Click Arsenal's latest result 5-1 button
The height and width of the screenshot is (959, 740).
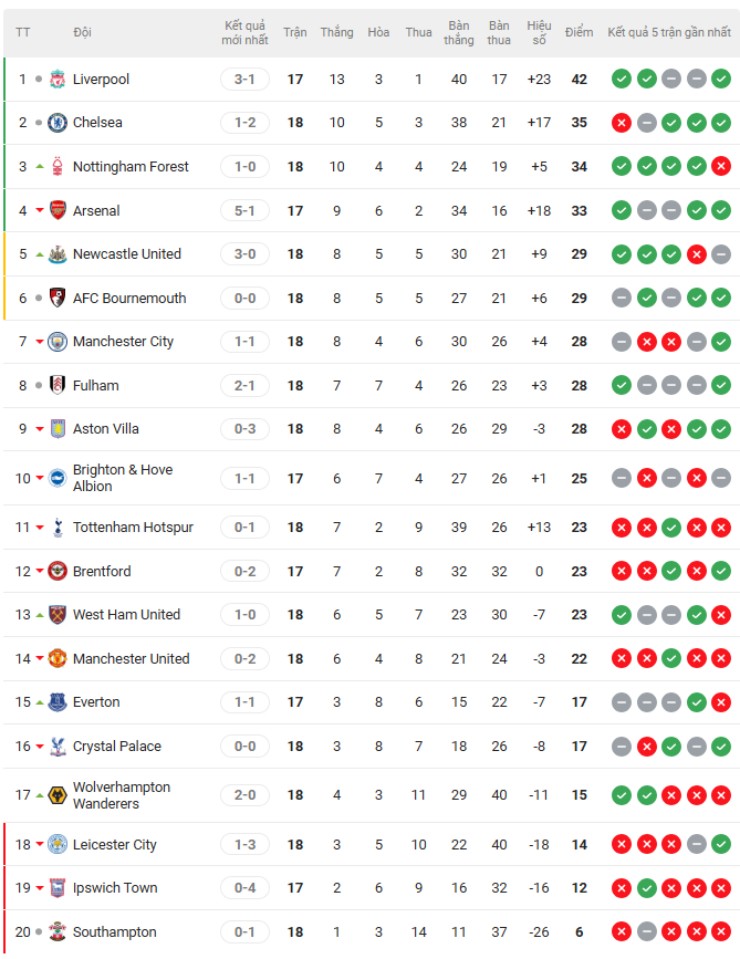245,210
